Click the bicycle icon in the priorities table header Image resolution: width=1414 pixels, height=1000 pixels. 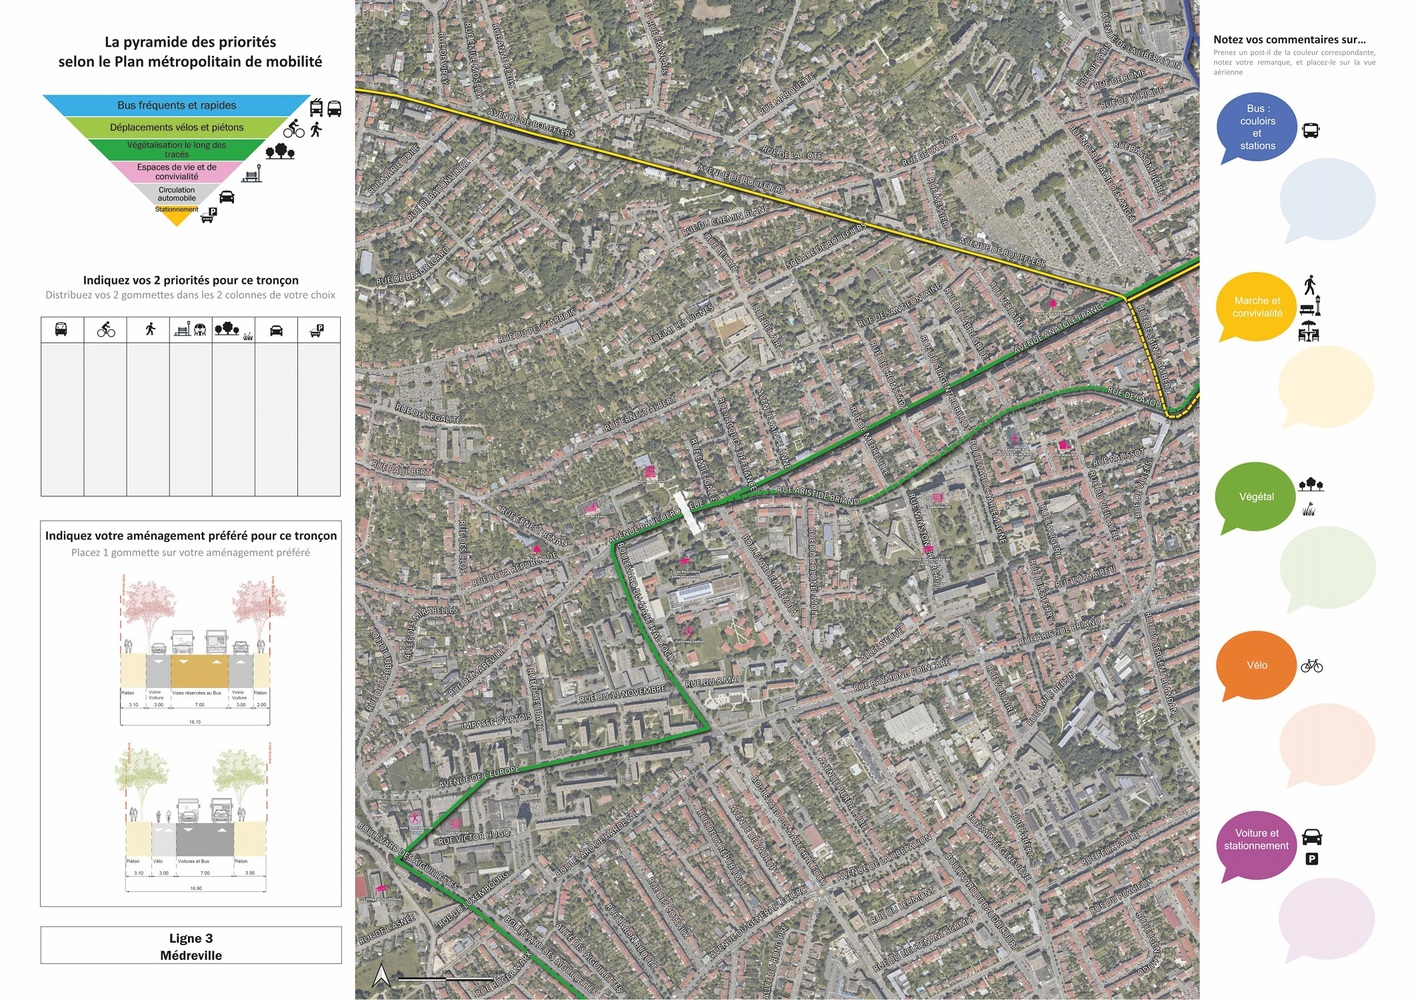coord(106,329)
